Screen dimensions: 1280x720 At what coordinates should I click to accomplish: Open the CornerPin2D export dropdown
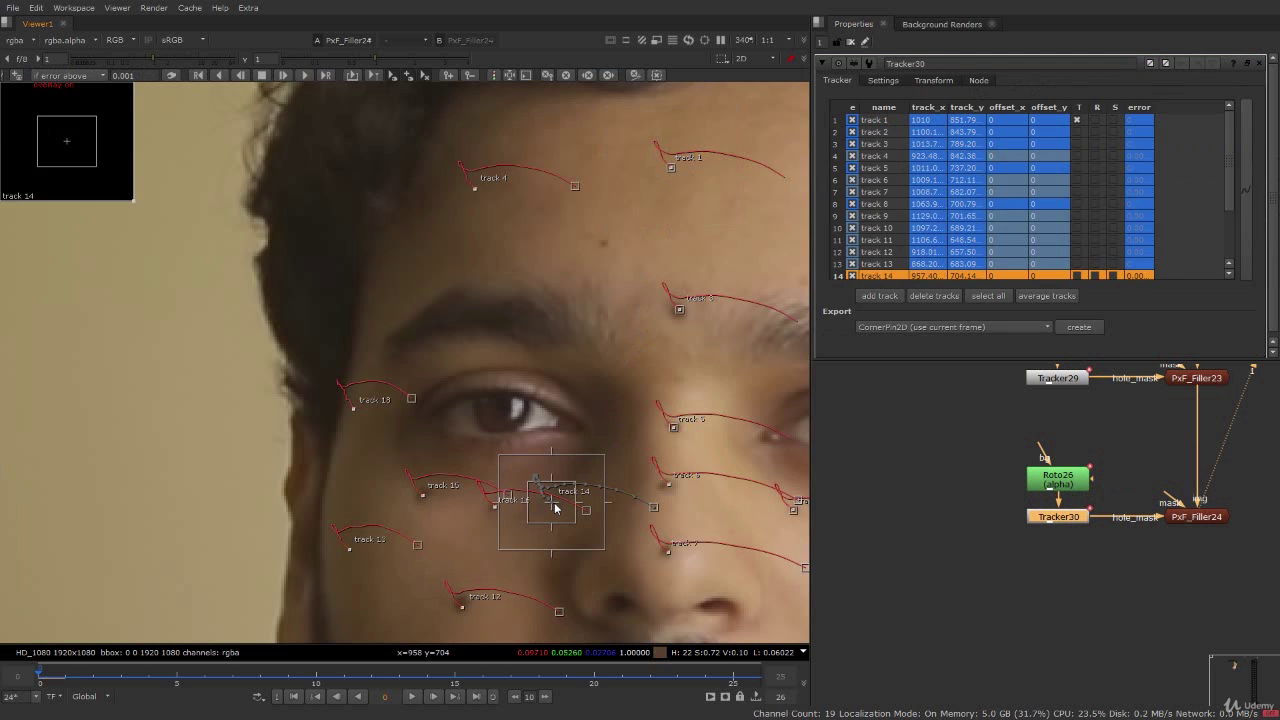click(954, 327)
